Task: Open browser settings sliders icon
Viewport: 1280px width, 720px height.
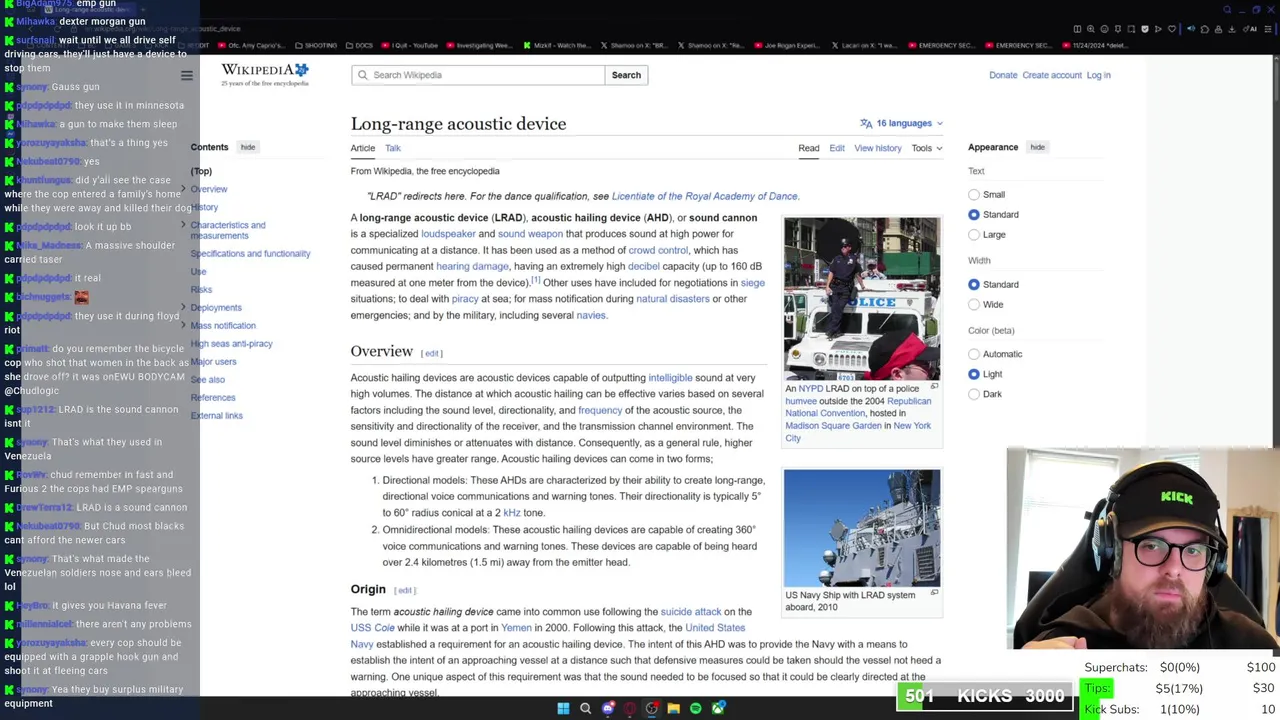Action: click(1268, 29)
